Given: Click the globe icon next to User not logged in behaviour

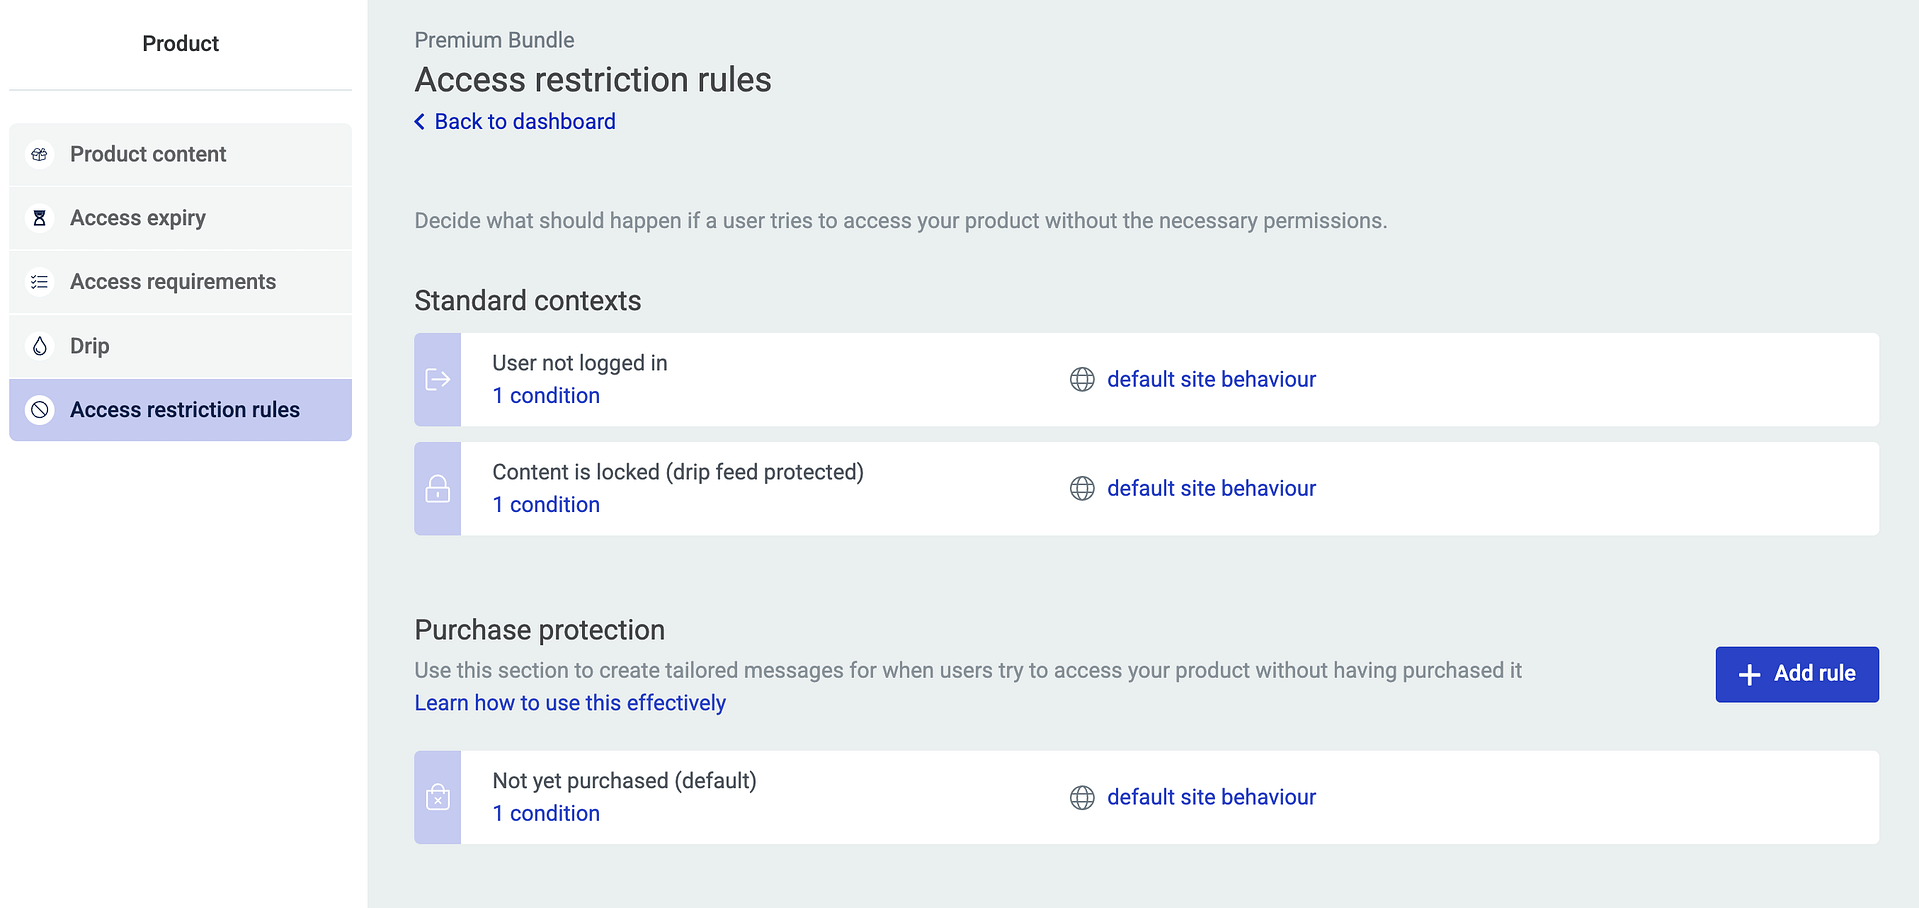Looking at the screenshot, I should point(1082,379).
